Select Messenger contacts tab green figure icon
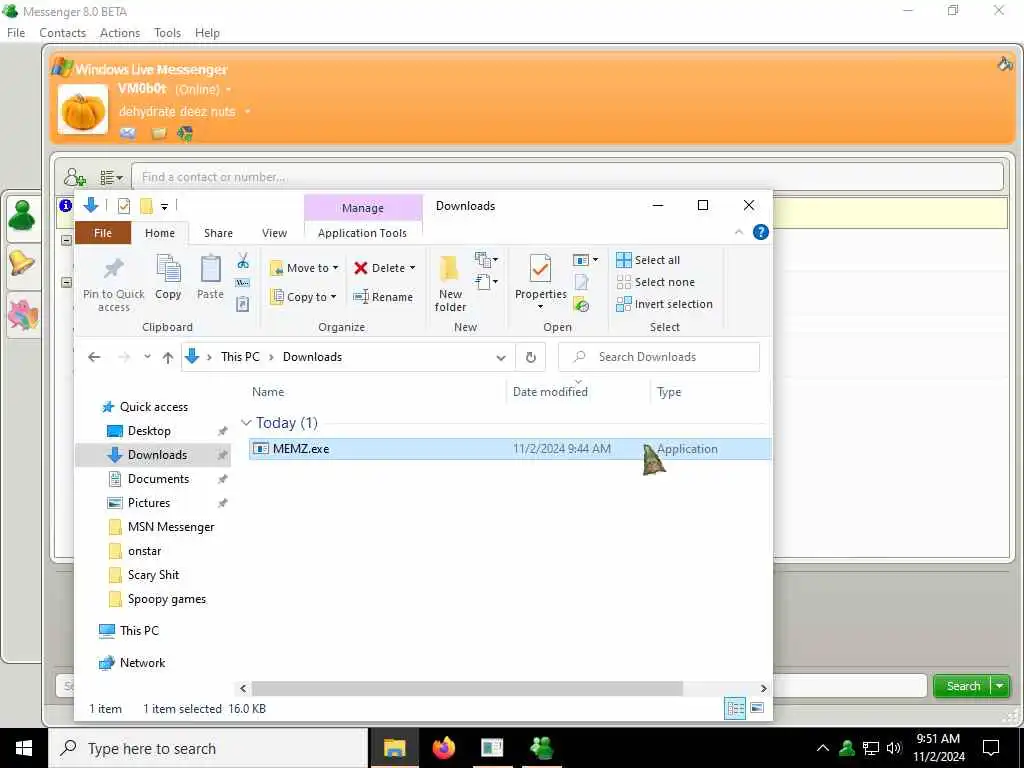Viewport: 1024px width, 768px height. 22,216
